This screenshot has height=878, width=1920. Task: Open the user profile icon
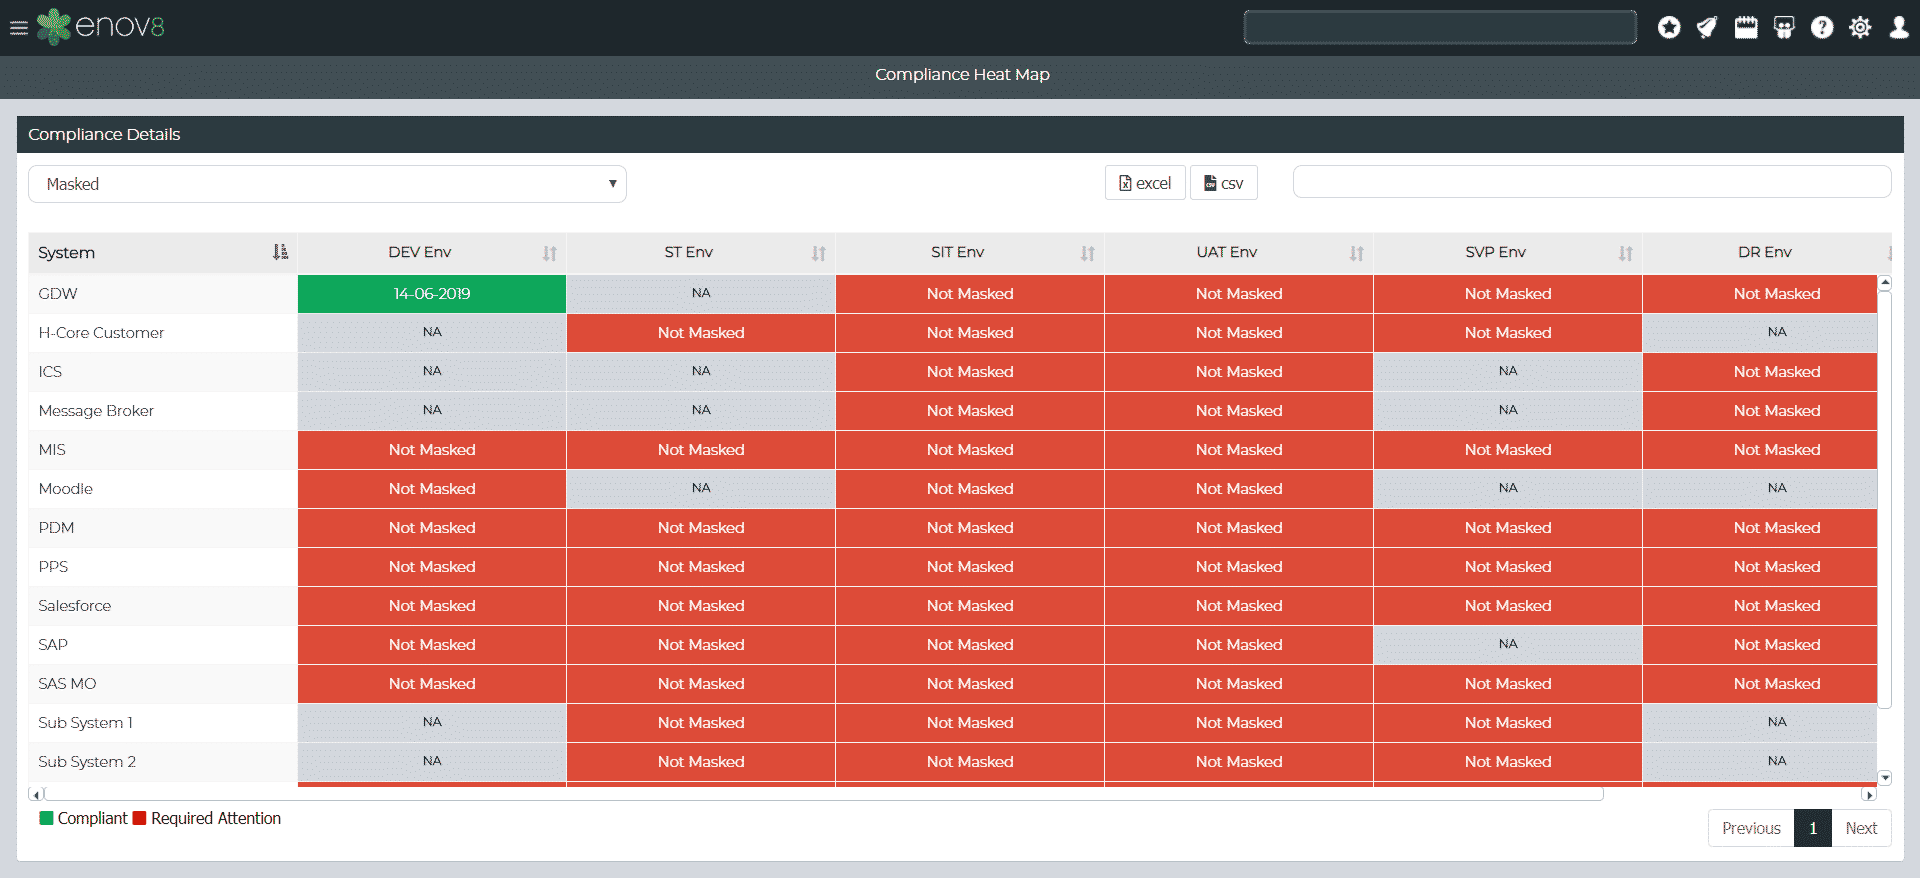point(1898,28)
